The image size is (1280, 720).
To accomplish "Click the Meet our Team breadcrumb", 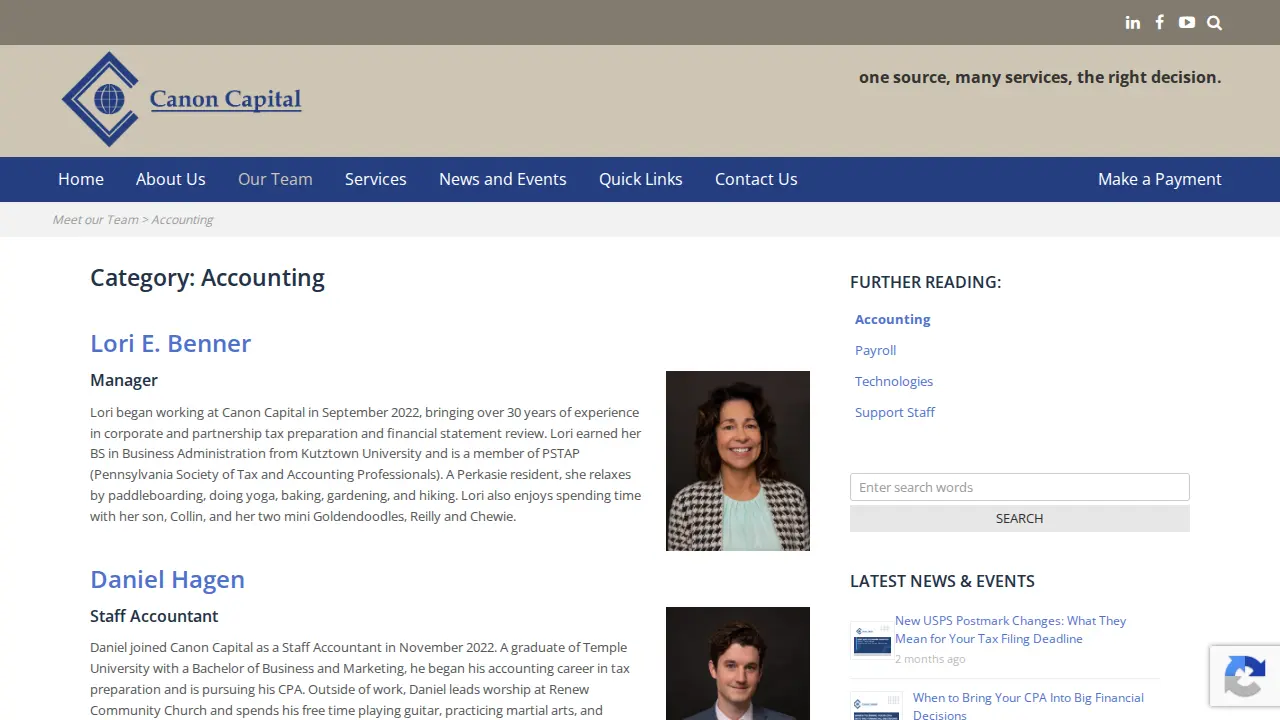I will (95, 220).
